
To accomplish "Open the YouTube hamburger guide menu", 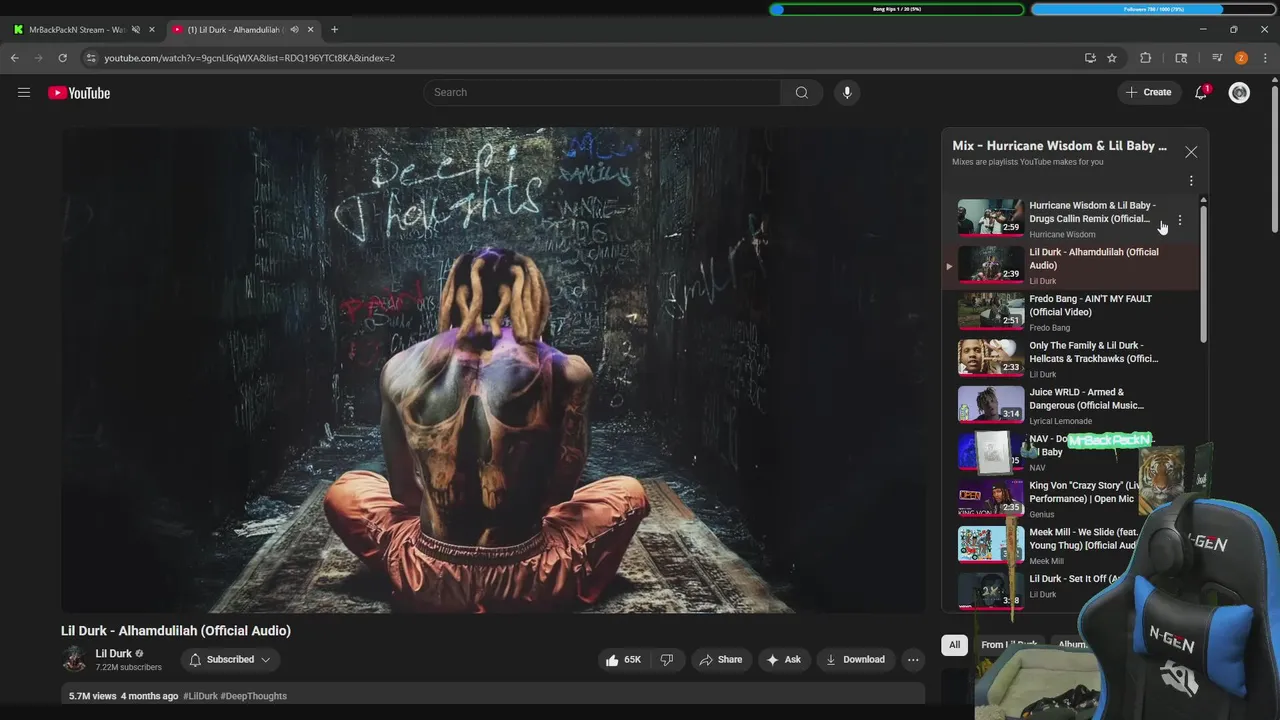I will pos(24,93).
